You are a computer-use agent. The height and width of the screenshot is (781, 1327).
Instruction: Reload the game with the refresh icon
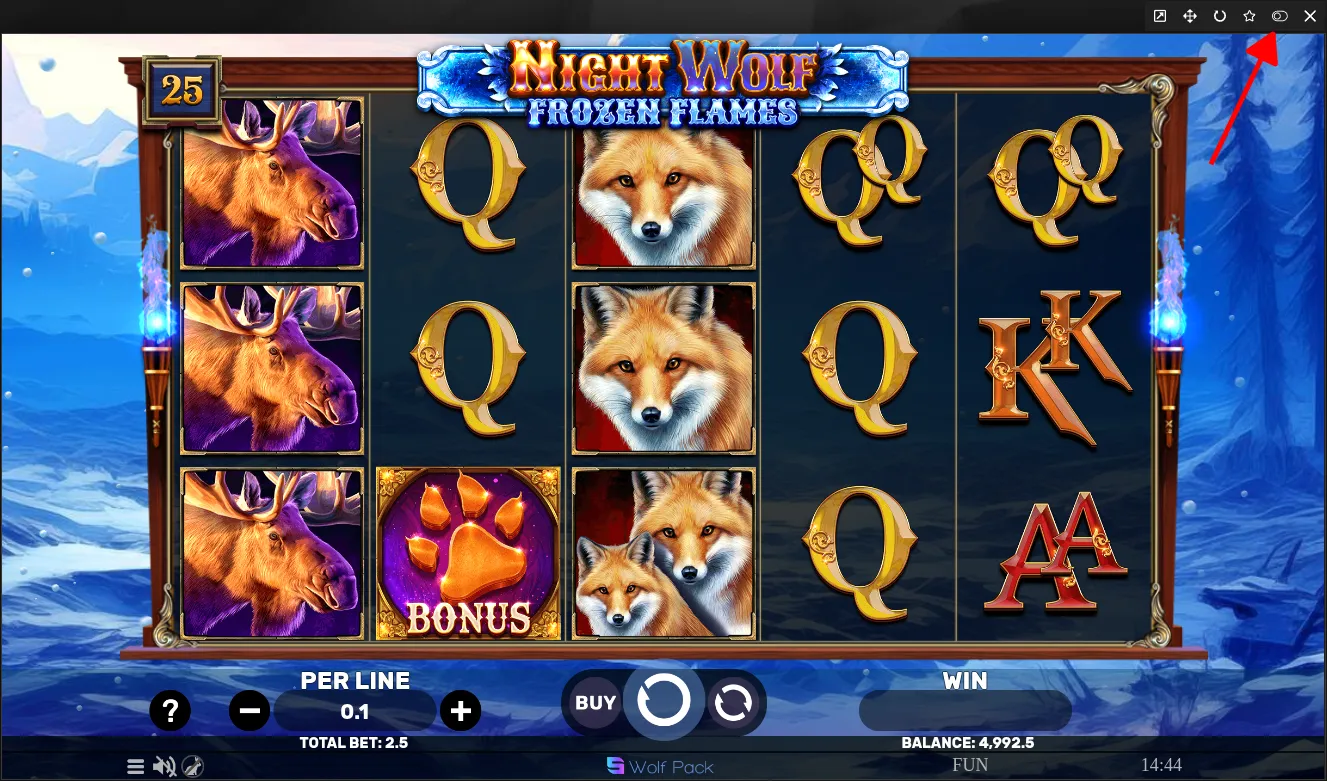pos(1220,16)
